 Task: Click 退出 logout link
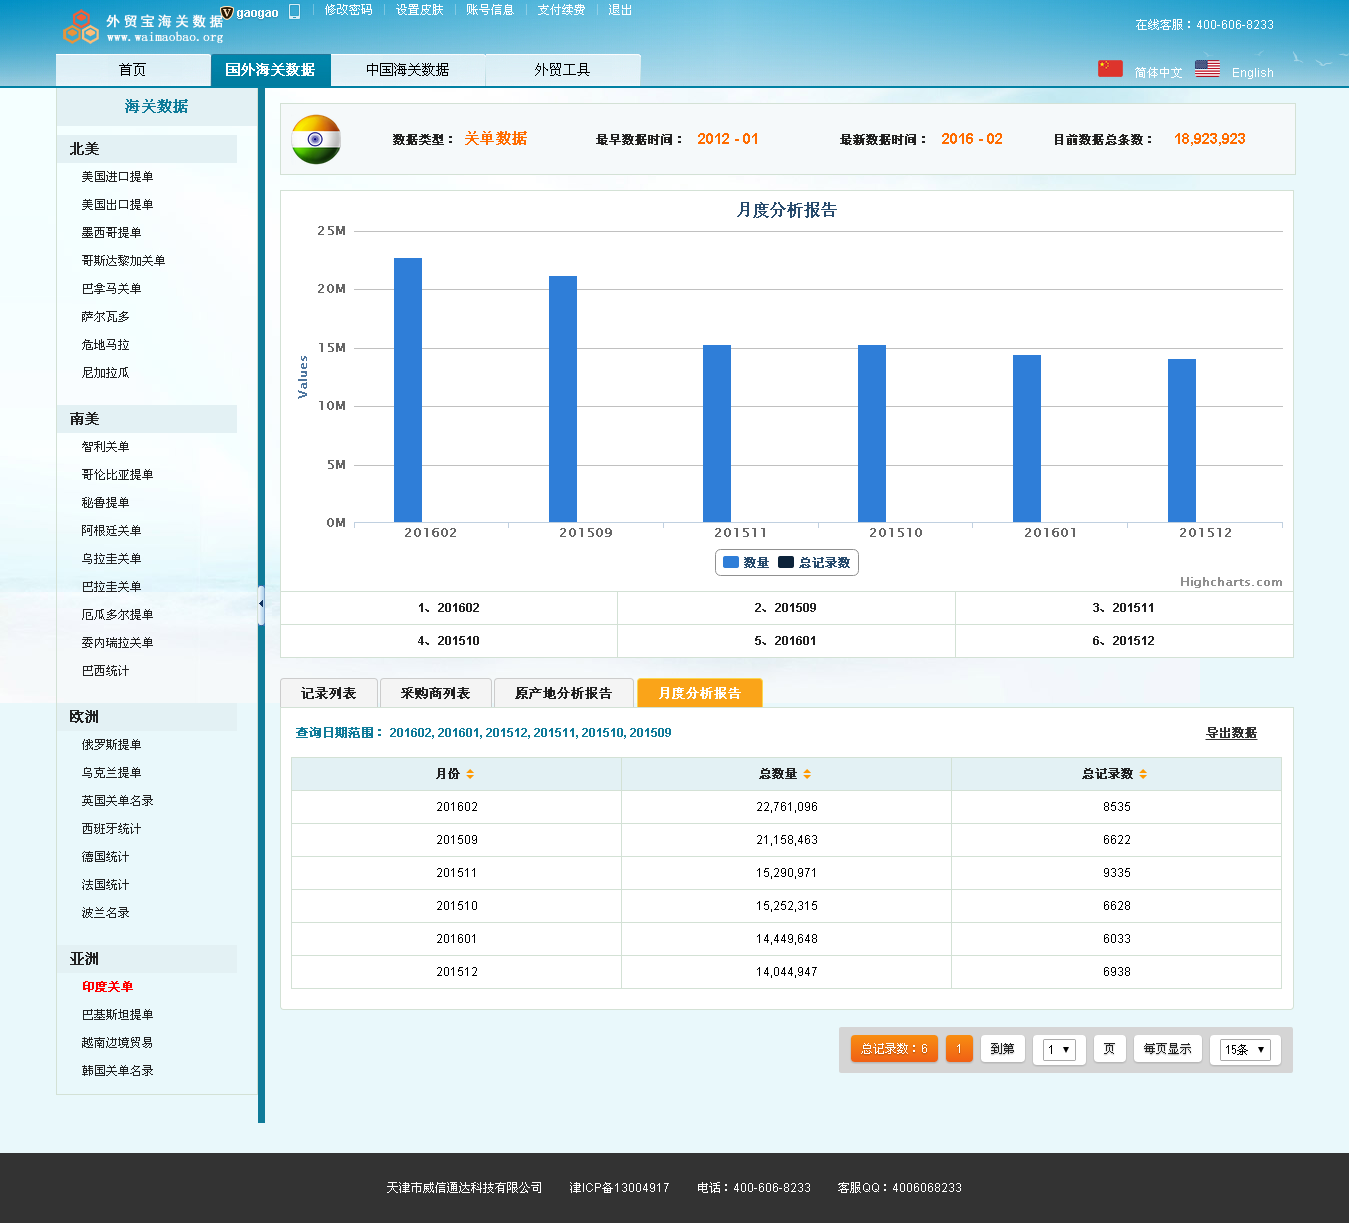620,10
